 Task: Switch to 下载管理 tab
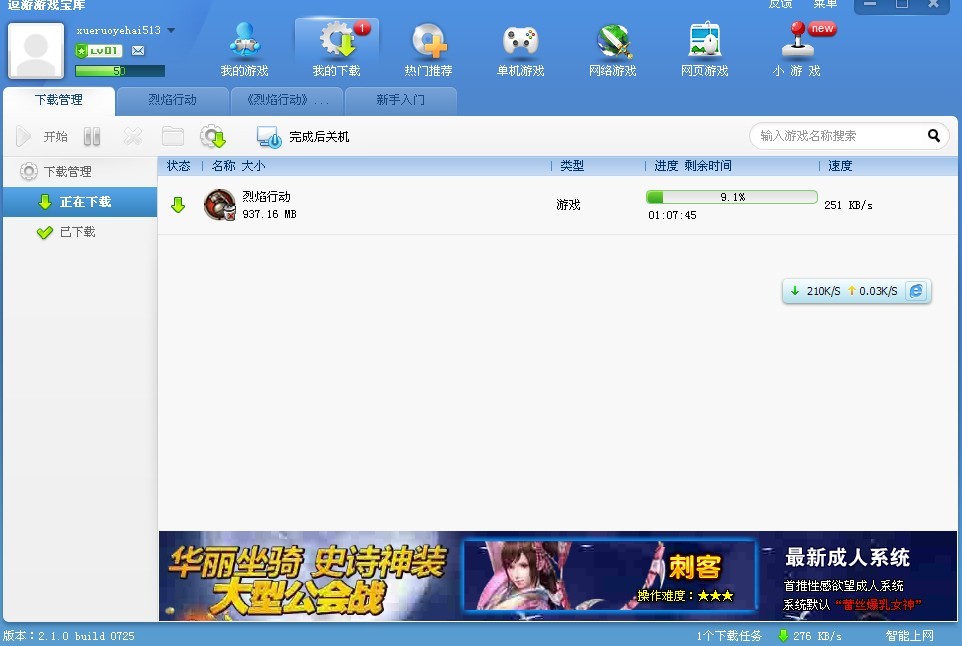[59, 100]
